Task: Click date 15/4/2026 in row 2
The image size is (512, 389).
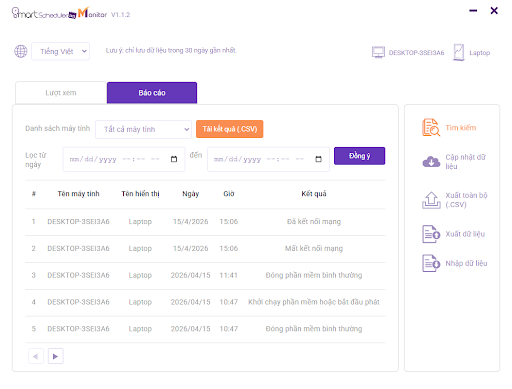Action: tap(191, 248)
